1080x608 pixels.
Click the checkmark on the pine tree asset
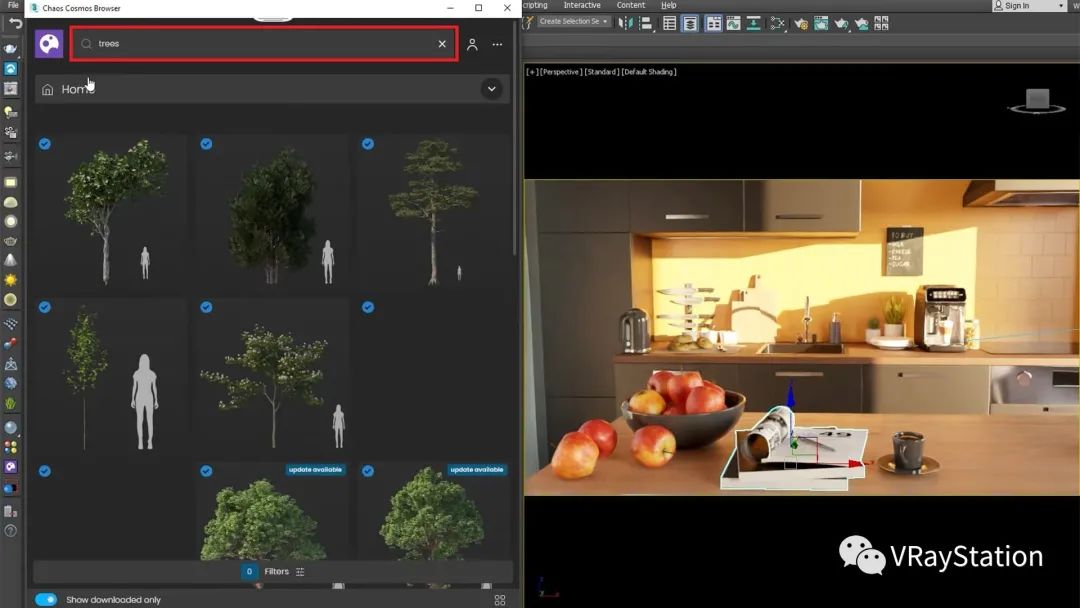click(x=368, y=144)
